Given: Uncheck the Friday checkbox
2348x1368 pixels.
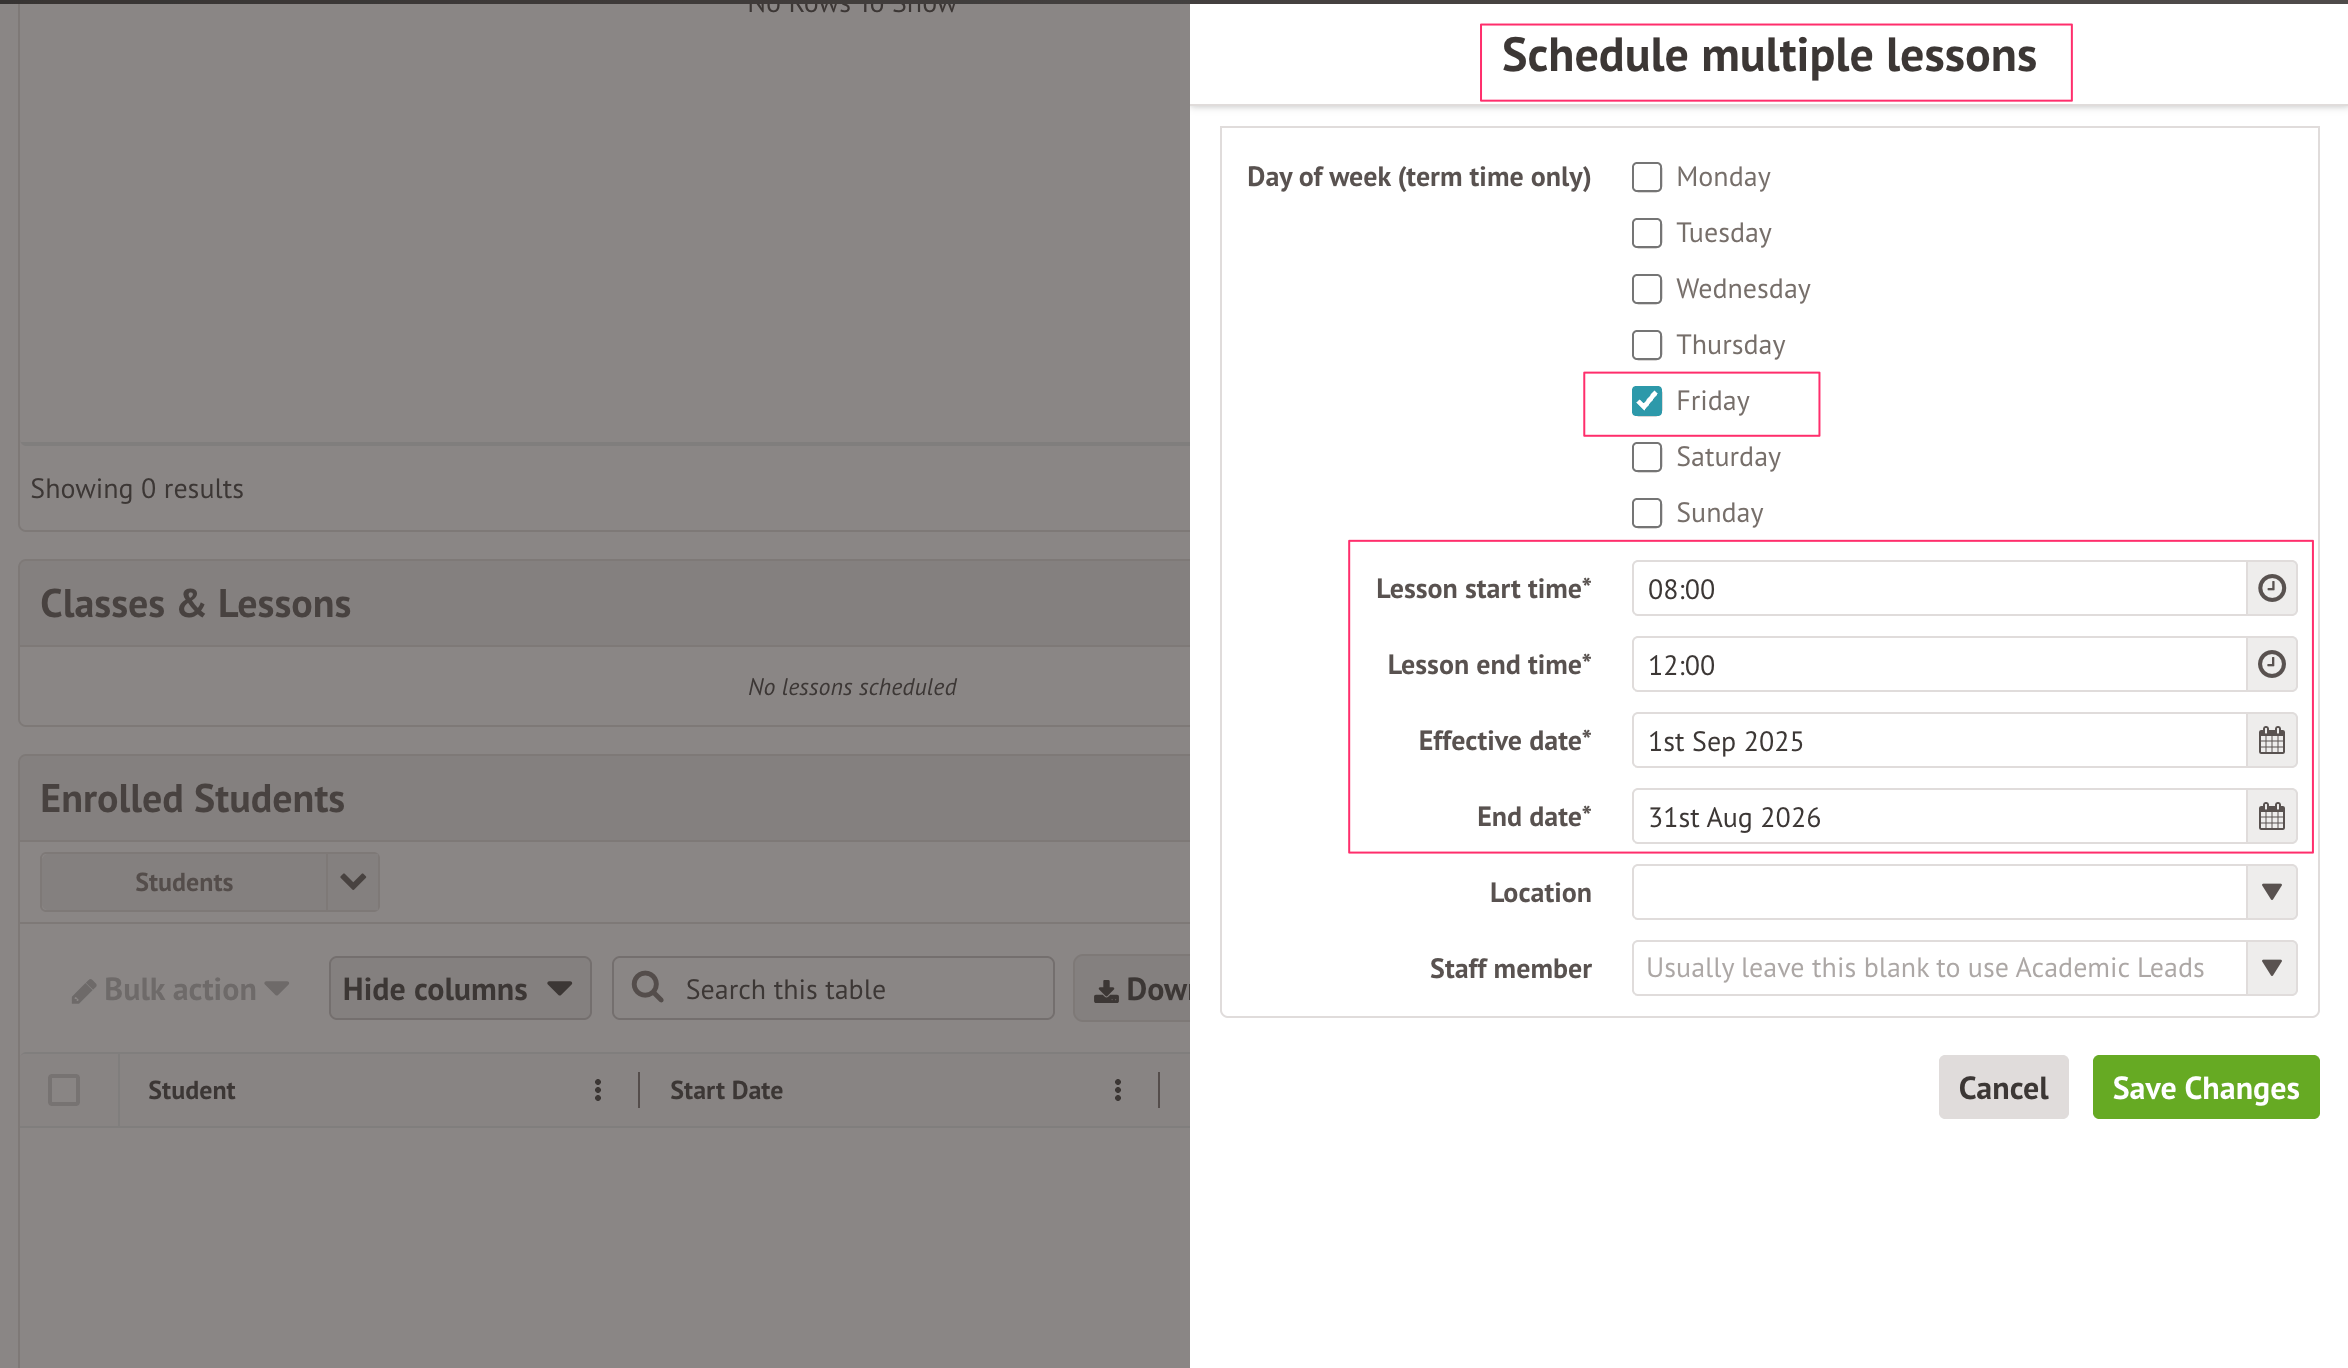Looking at the screenshot, I should [x=1647, y=401].
